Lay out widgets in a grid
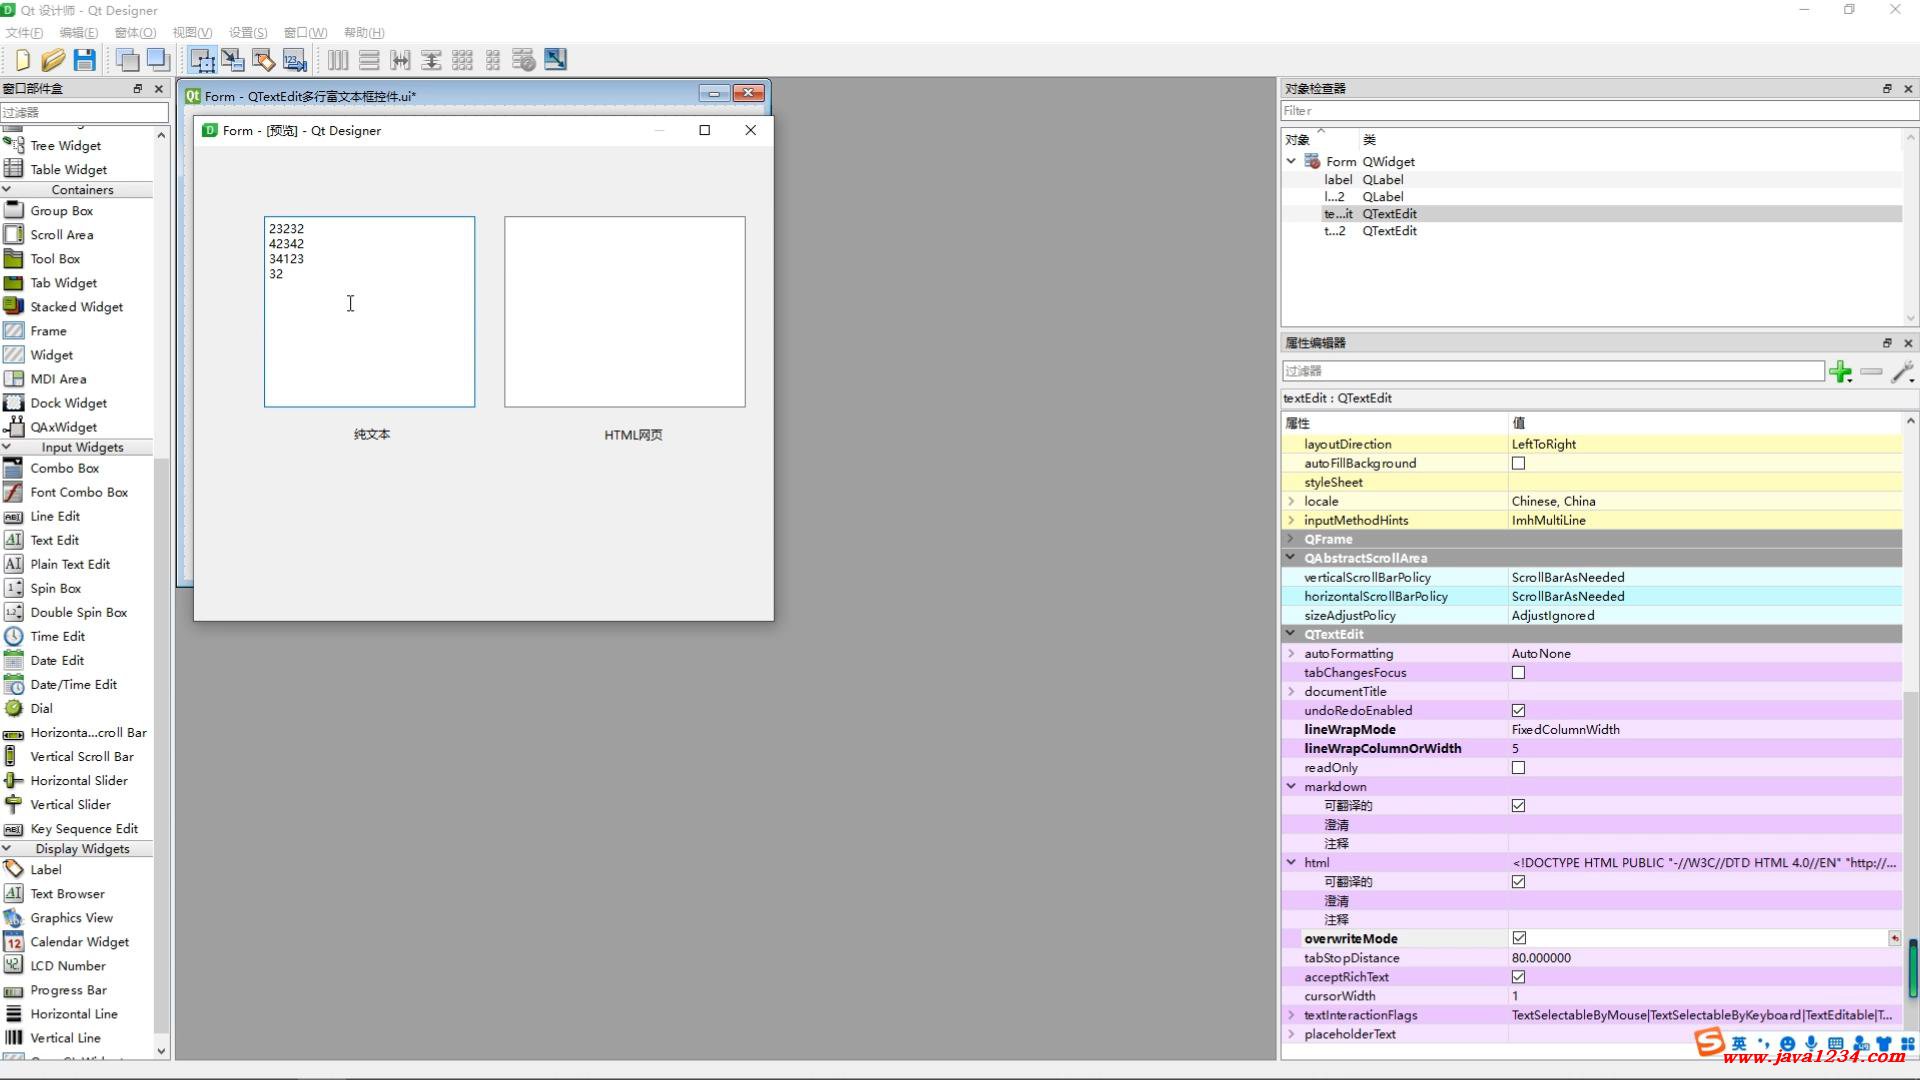Image resolution: width=1920 pixels, height=1080 pixels. tap(462, 60)
